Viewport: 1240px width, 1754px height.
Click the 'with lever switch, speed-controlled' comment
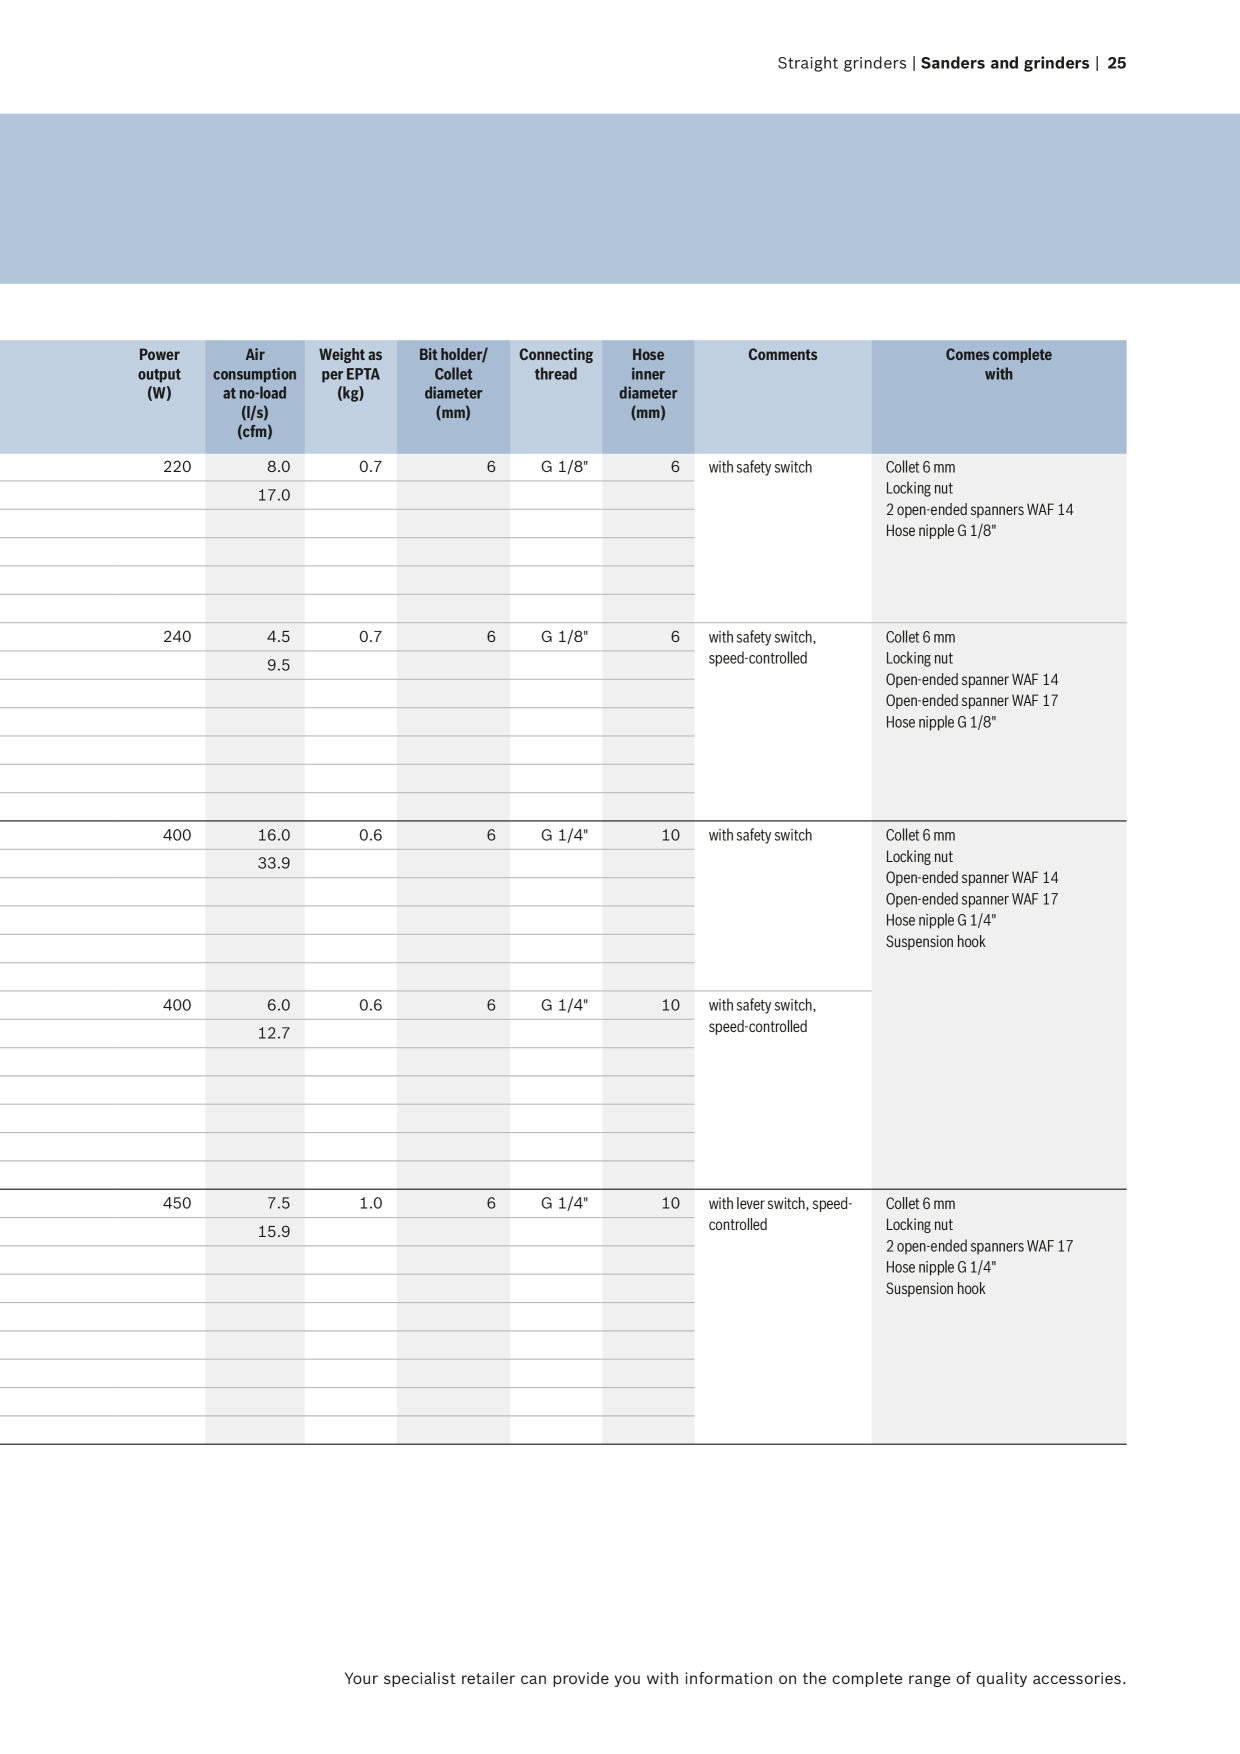(x=780, y=1214)
